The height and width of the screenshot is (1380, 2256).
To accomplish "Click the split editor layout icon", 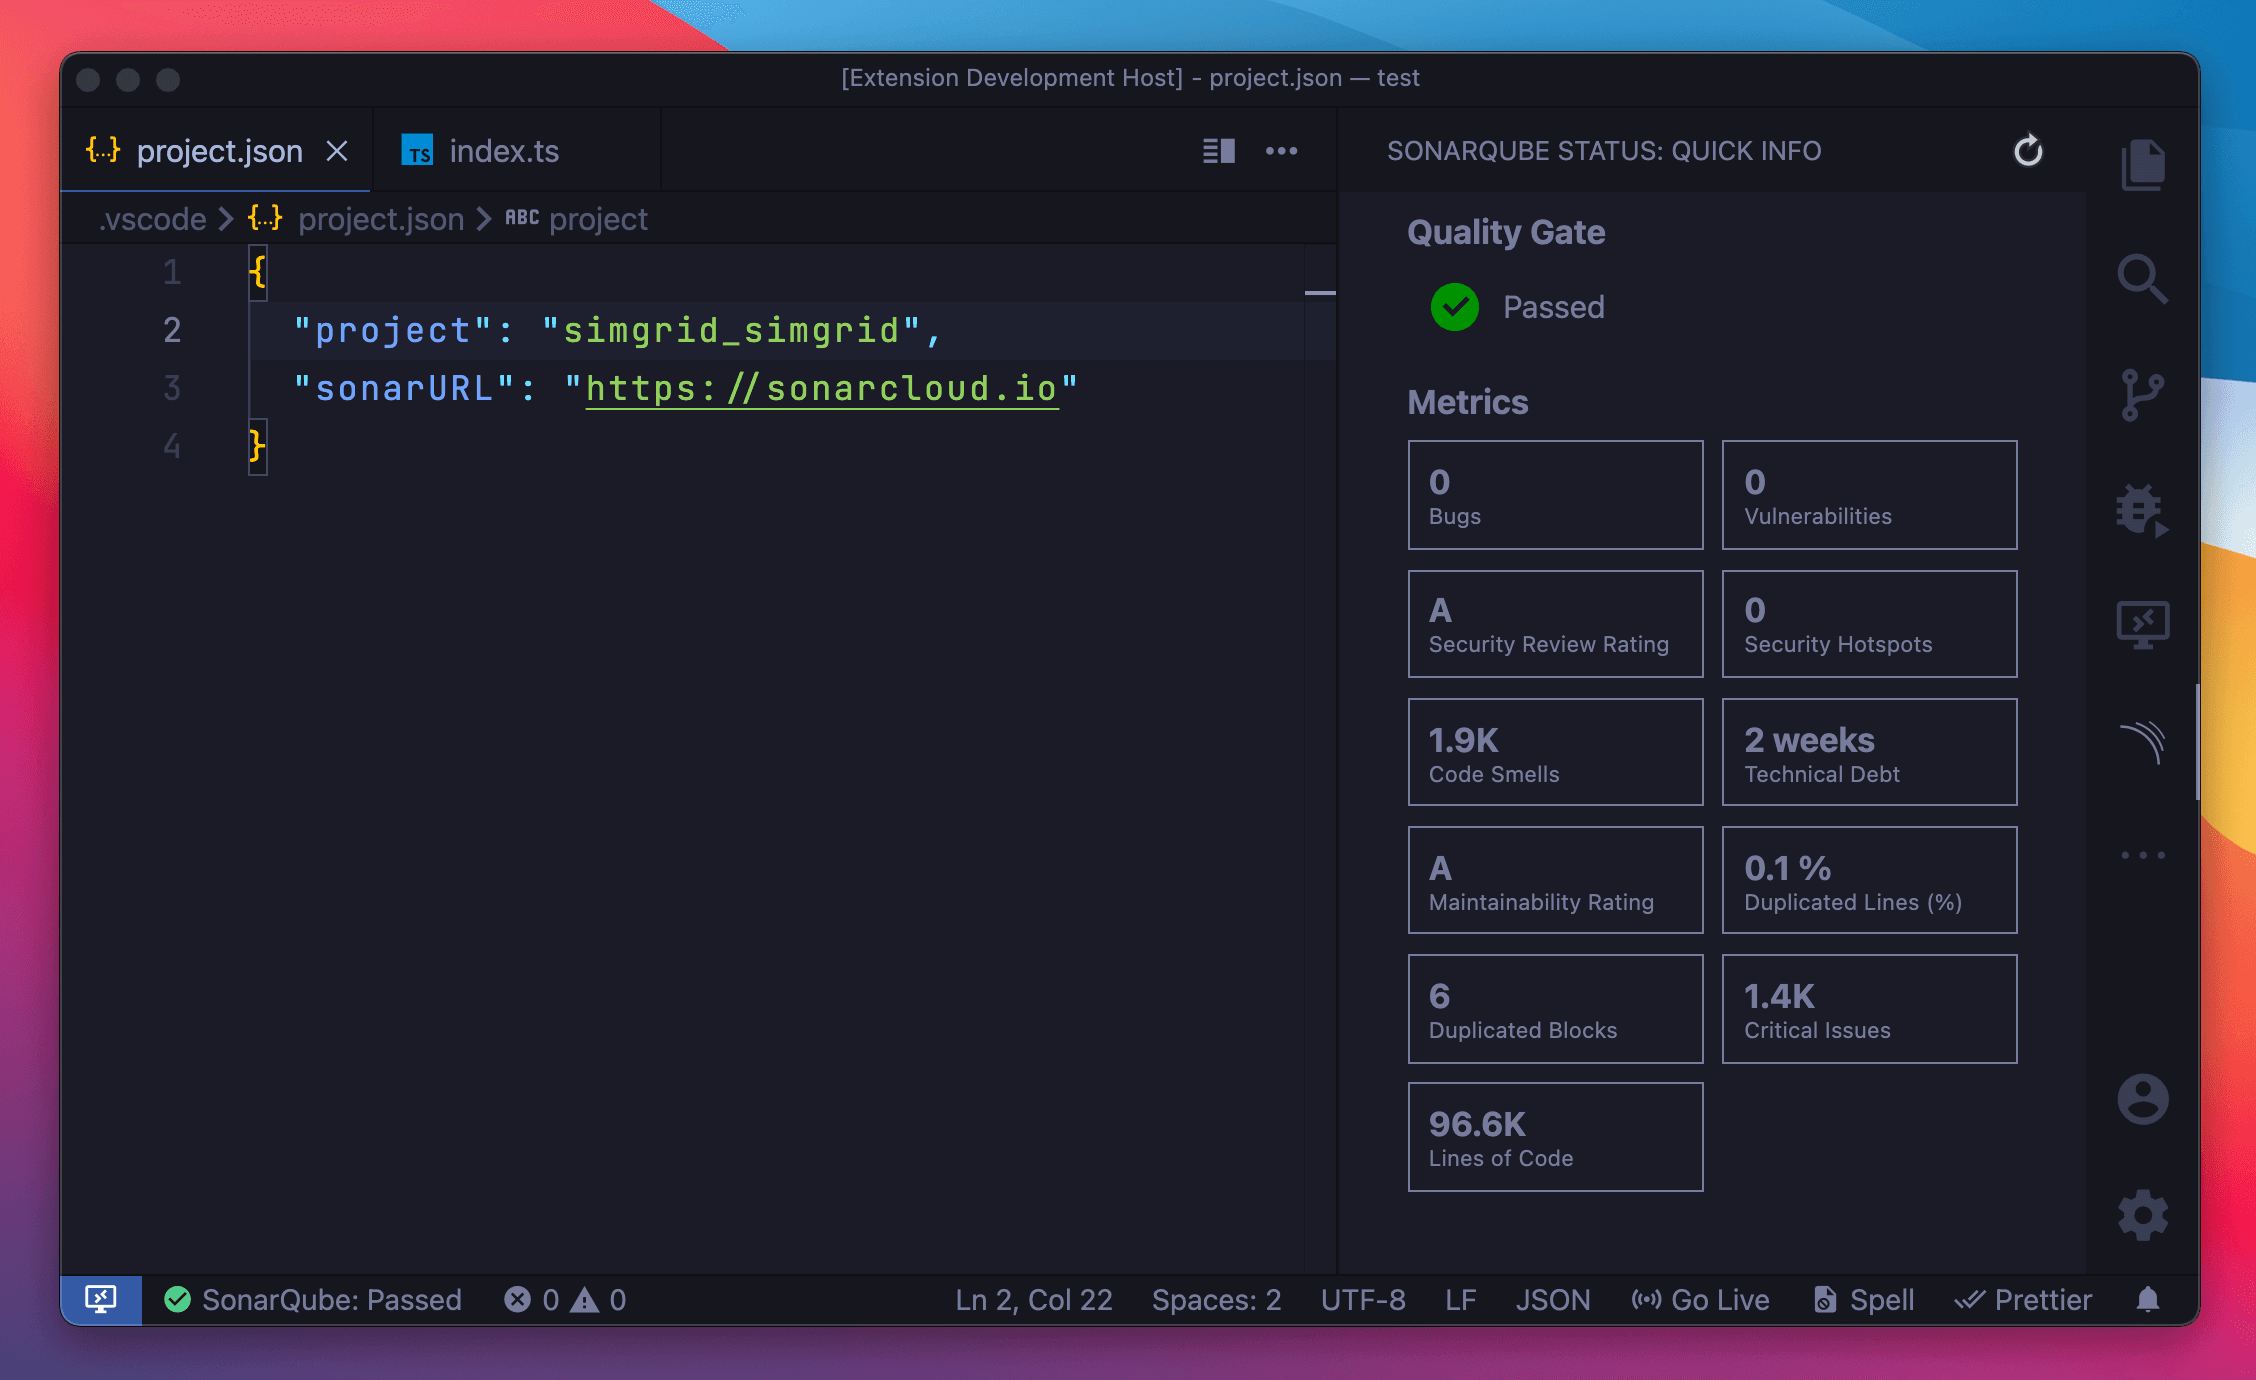I will coord(1218,151).
